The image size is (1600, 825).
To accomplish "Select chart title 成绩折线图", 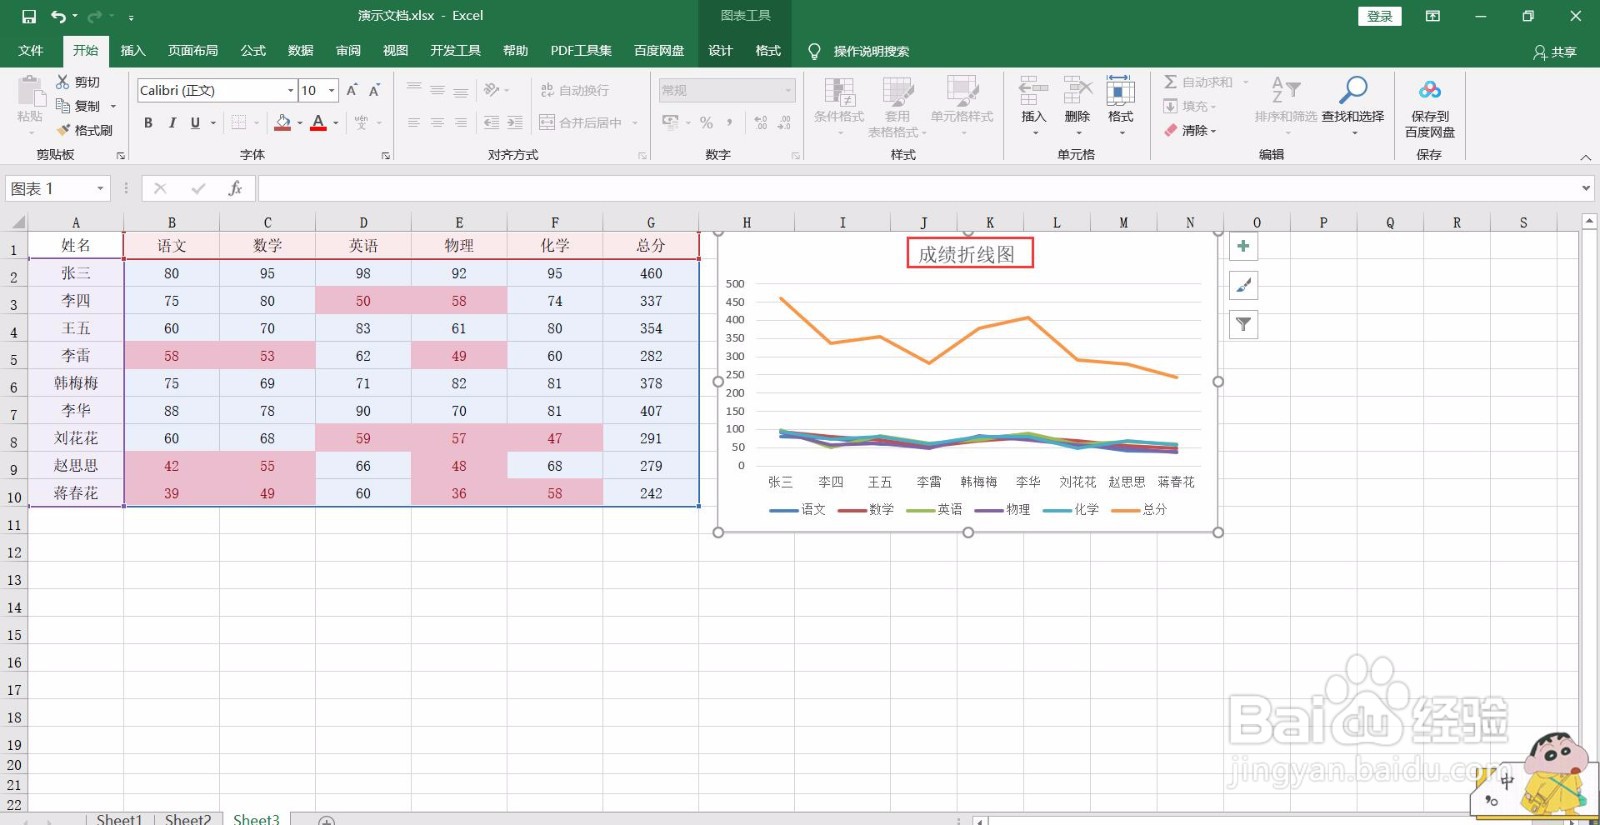I will [x=967, y=254].
